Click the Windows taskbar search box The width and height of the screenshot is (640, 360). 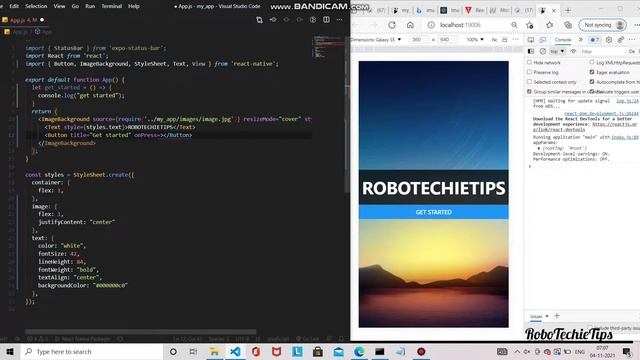click(92, 351)
